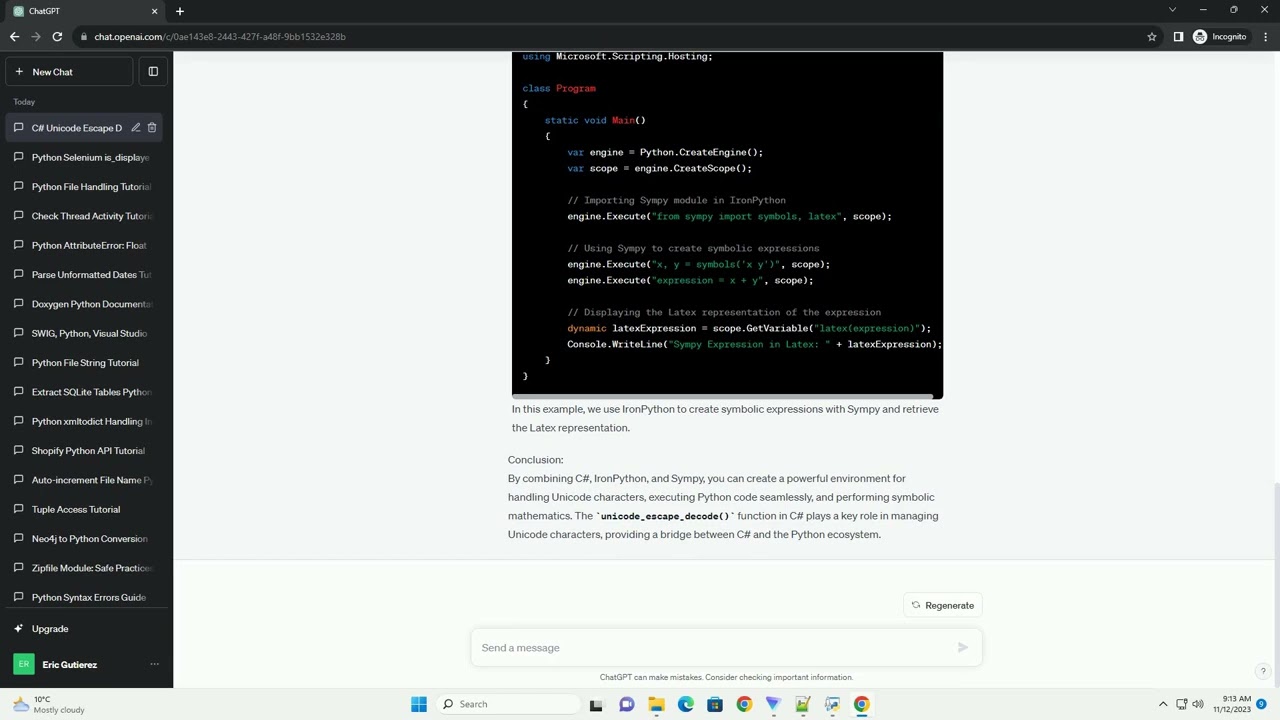Screen dimensions: 1280x720
Task: Show hidden system tray icons
Action: click(x=1163, y=704)
